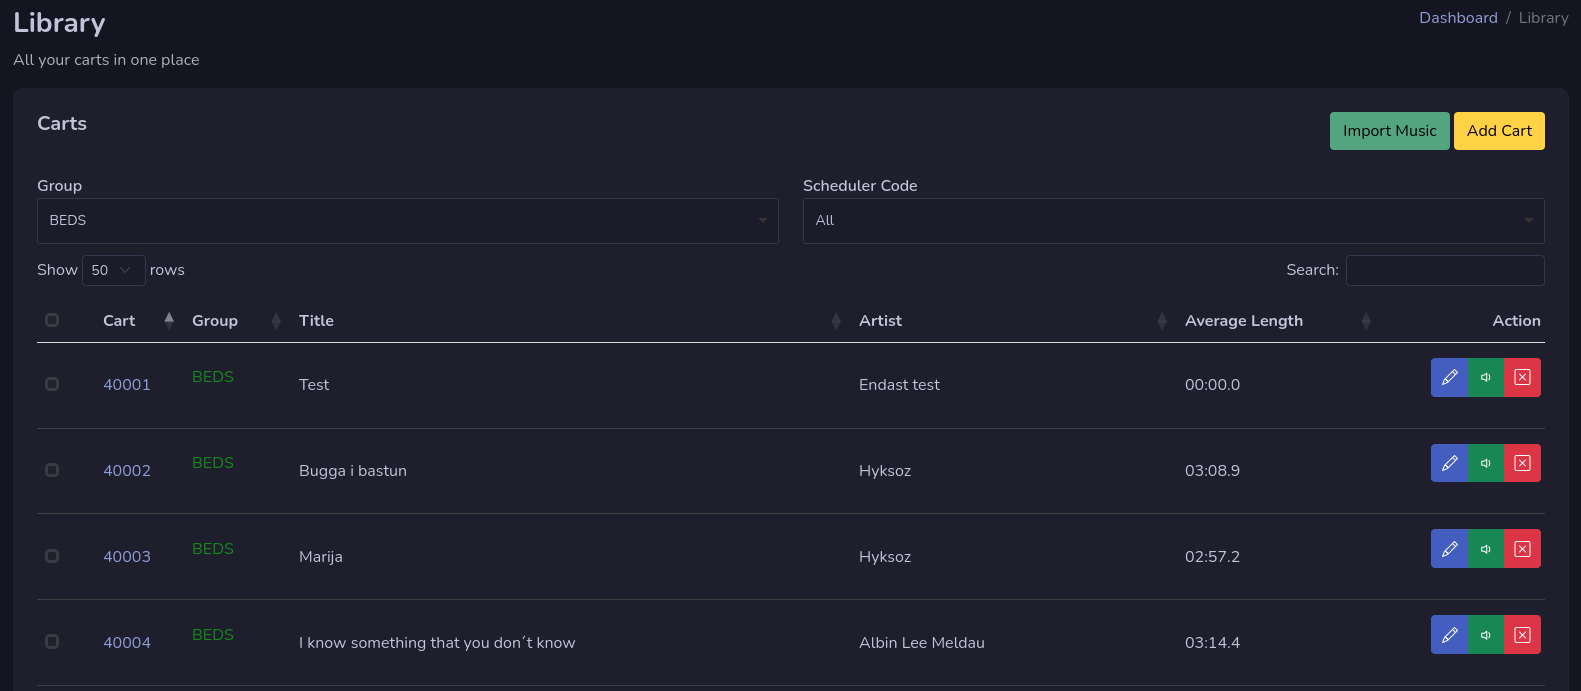Play audio for cart 40004

(x=1486, y=635)
